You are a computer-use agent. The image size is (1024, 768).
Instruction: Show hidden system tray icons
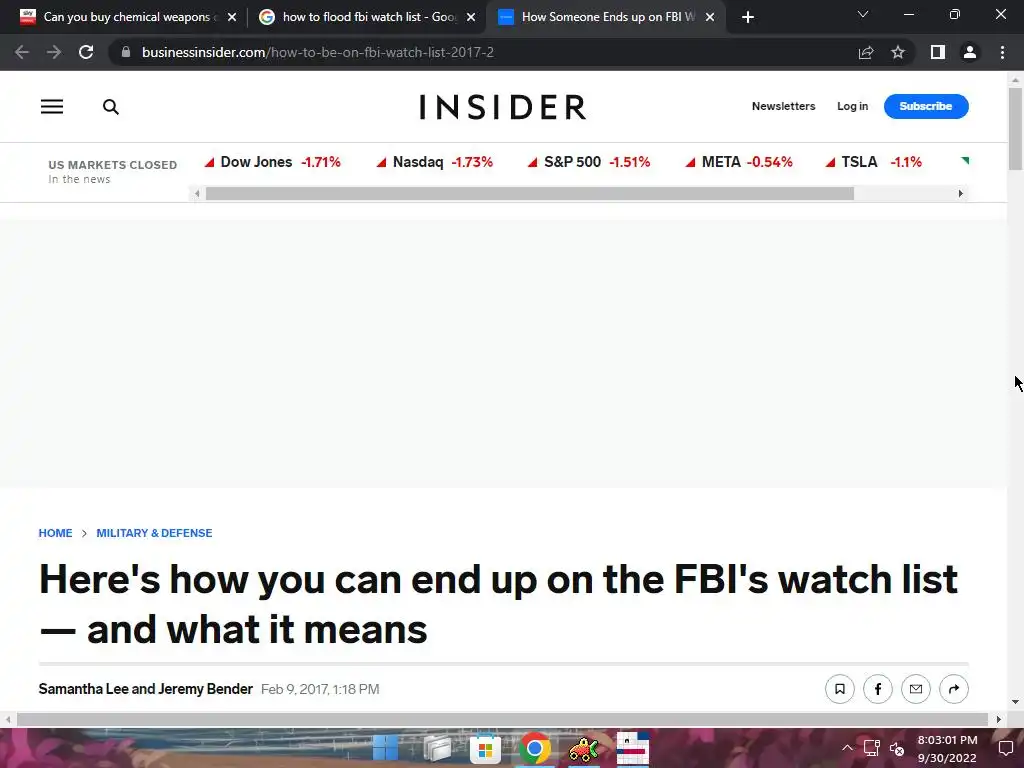click(x=846, y=748)
